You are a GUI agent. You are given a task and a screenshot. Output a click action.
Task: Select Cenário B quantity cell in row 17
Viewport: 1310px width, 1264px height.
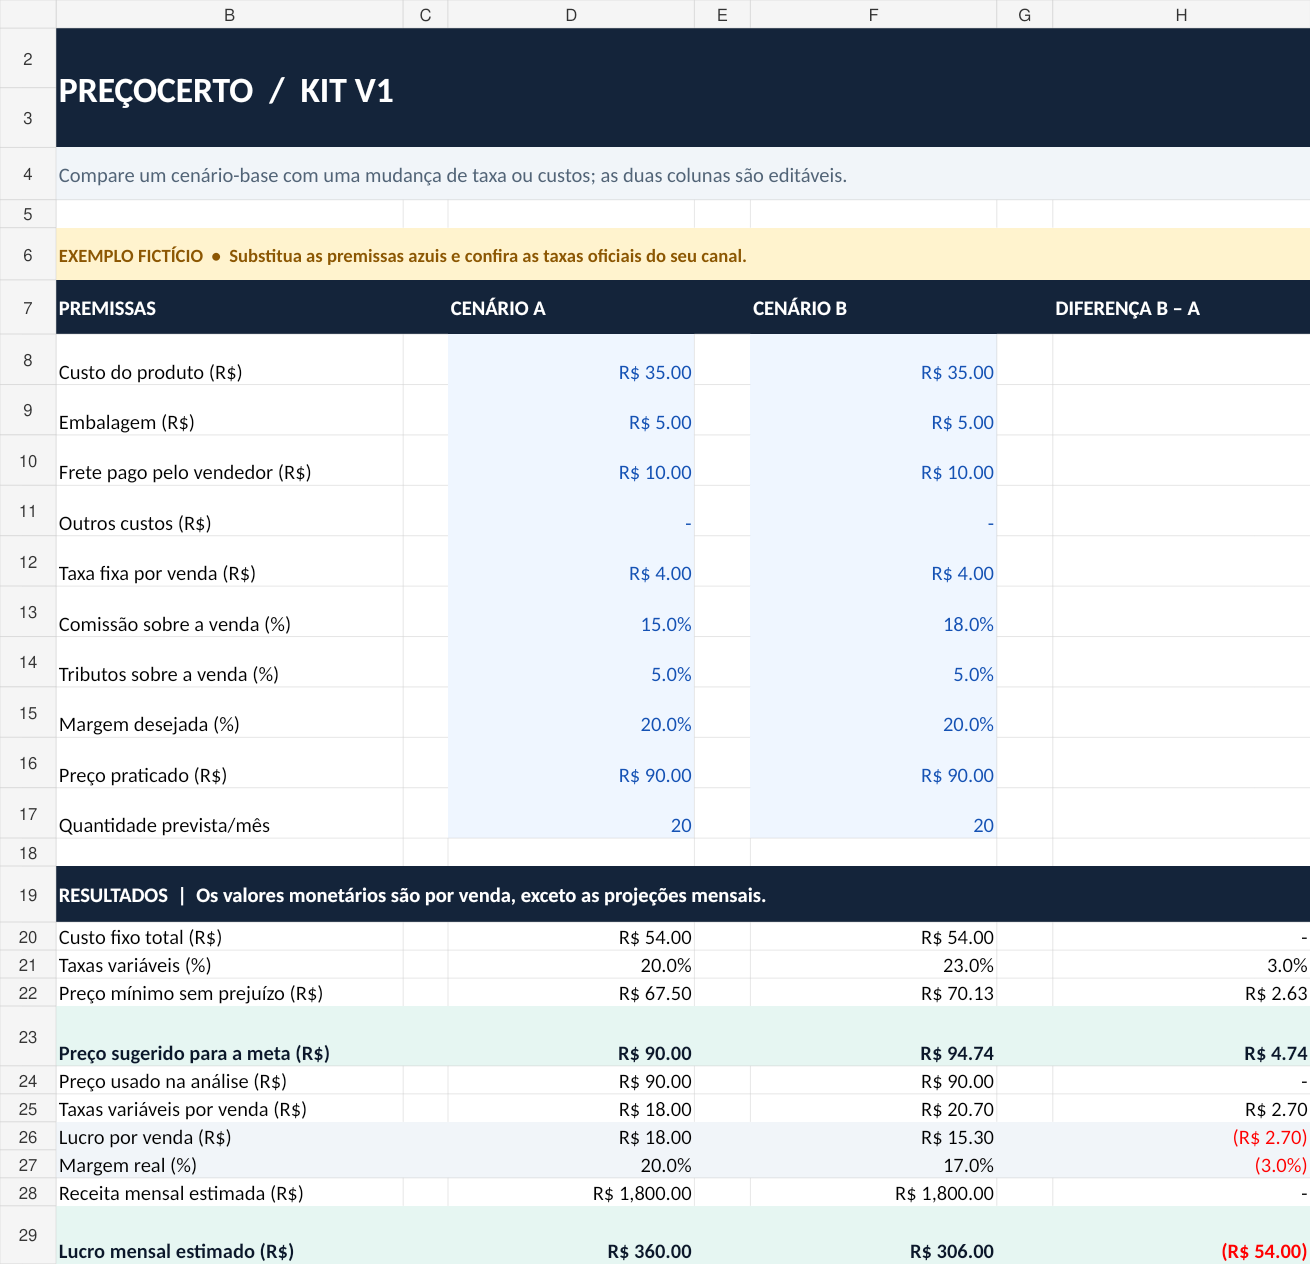pyautogui.click(x=873, y=813)
